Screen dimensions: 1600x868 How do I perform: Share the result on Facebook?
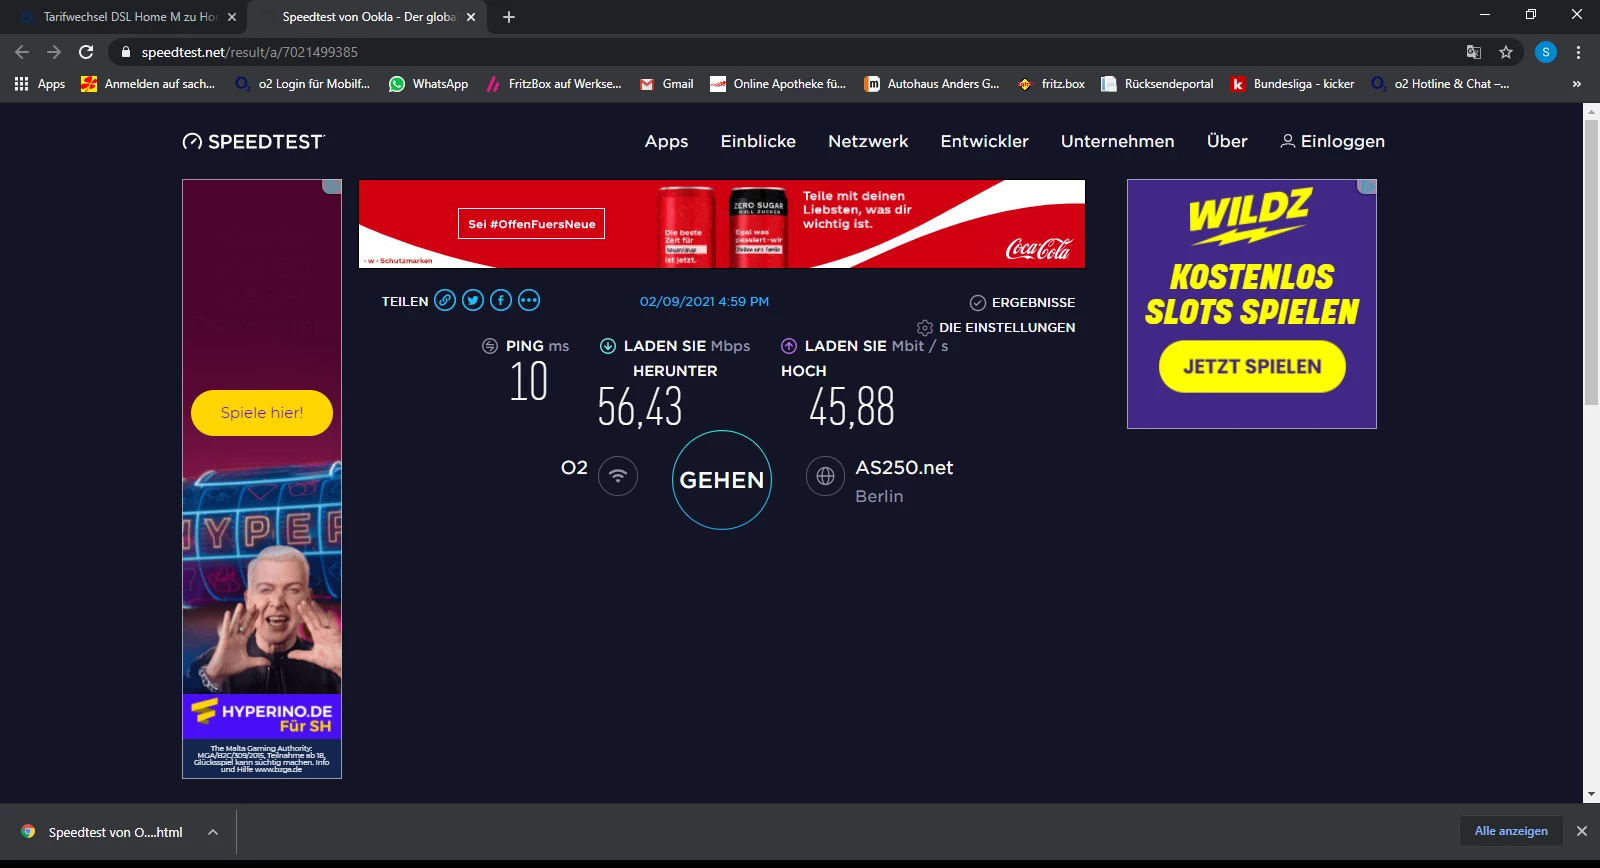[x=501, y=300]
